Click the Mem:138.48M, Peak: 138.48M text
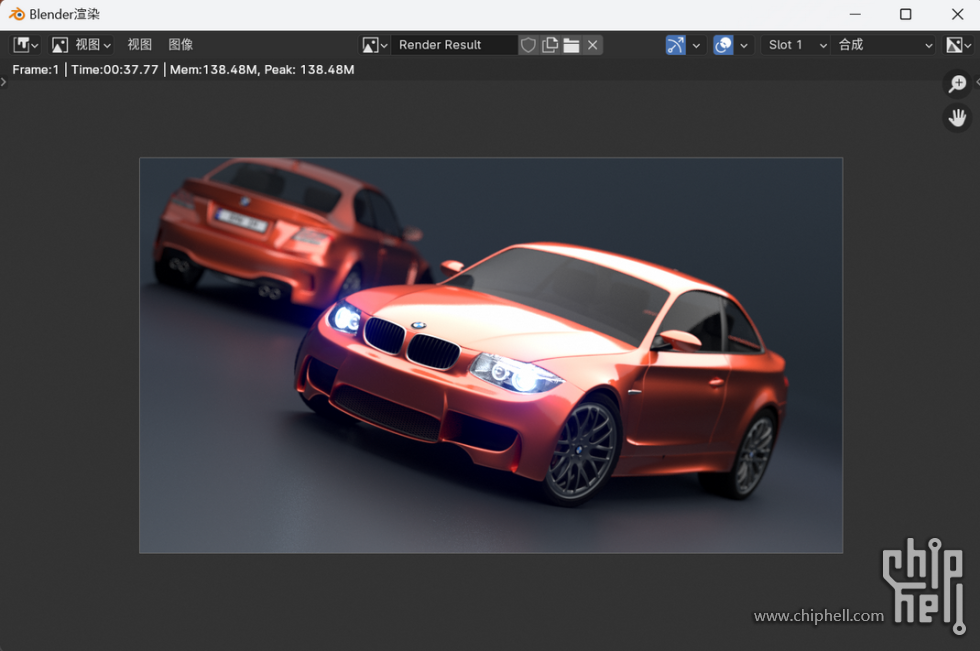Image resolution: width=980 pixels, height=651 pixels. pos(262,69)
